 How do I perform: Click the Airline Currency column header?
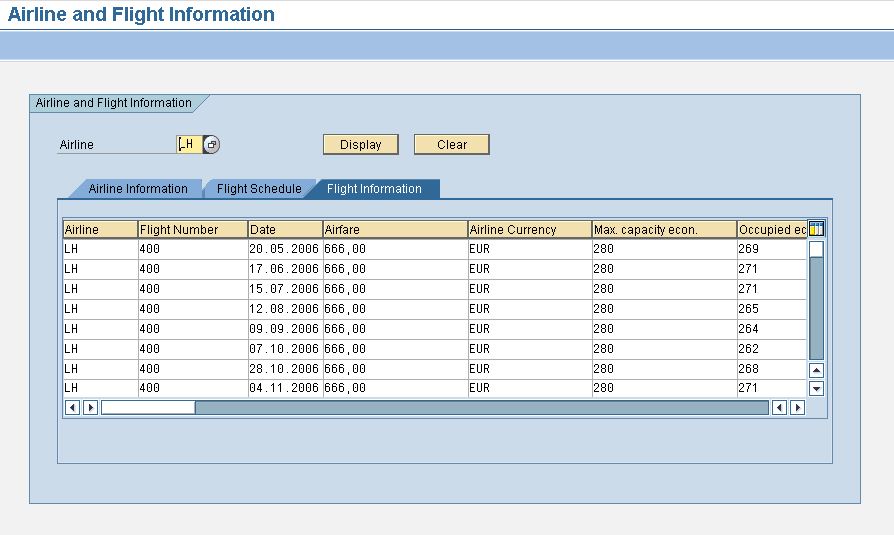coord(530,229)
